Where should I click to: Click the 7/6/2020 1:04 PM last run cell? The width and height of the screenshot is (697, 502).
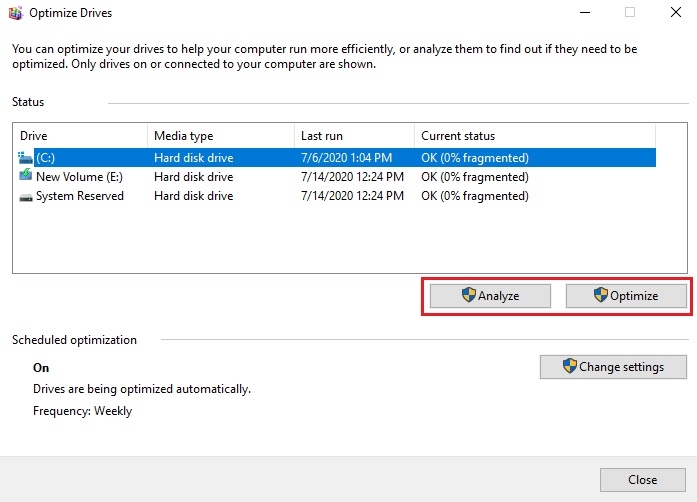346,158
